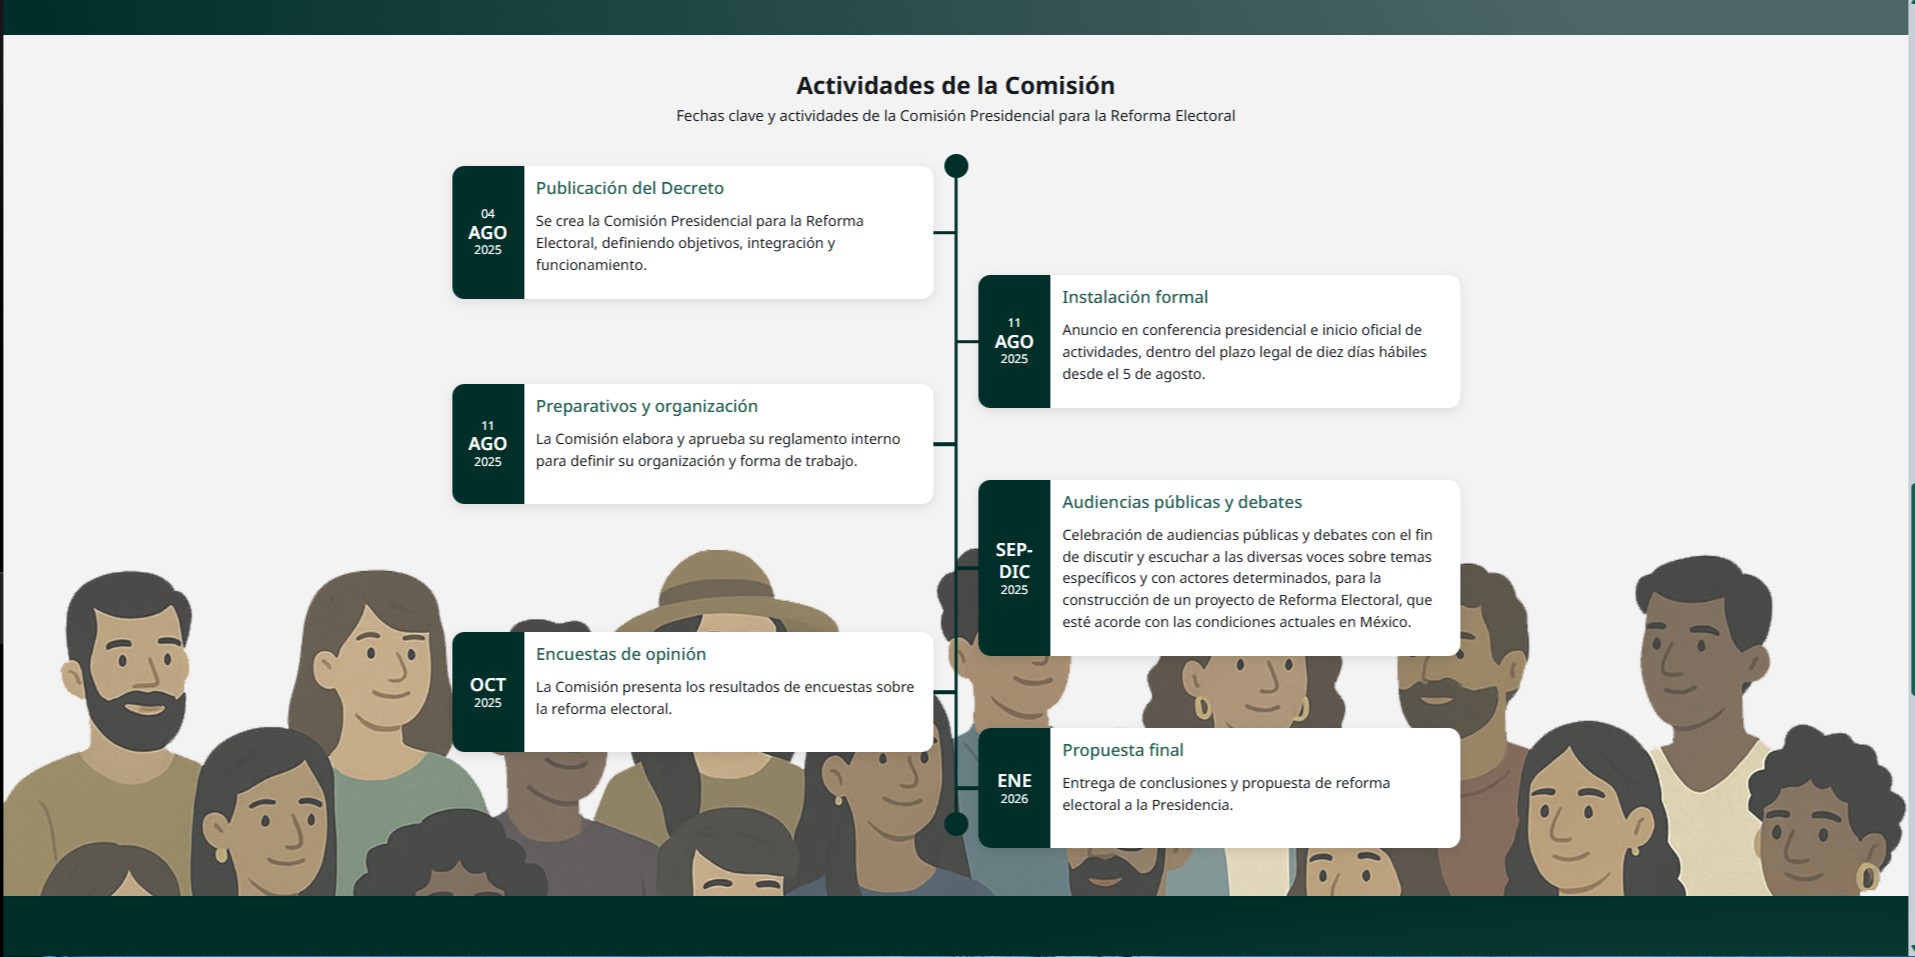This screenshot has height=957, width=1915.
Task: Click the date badge on the Preparativos y organización card
Action: [x=488, y=444]
